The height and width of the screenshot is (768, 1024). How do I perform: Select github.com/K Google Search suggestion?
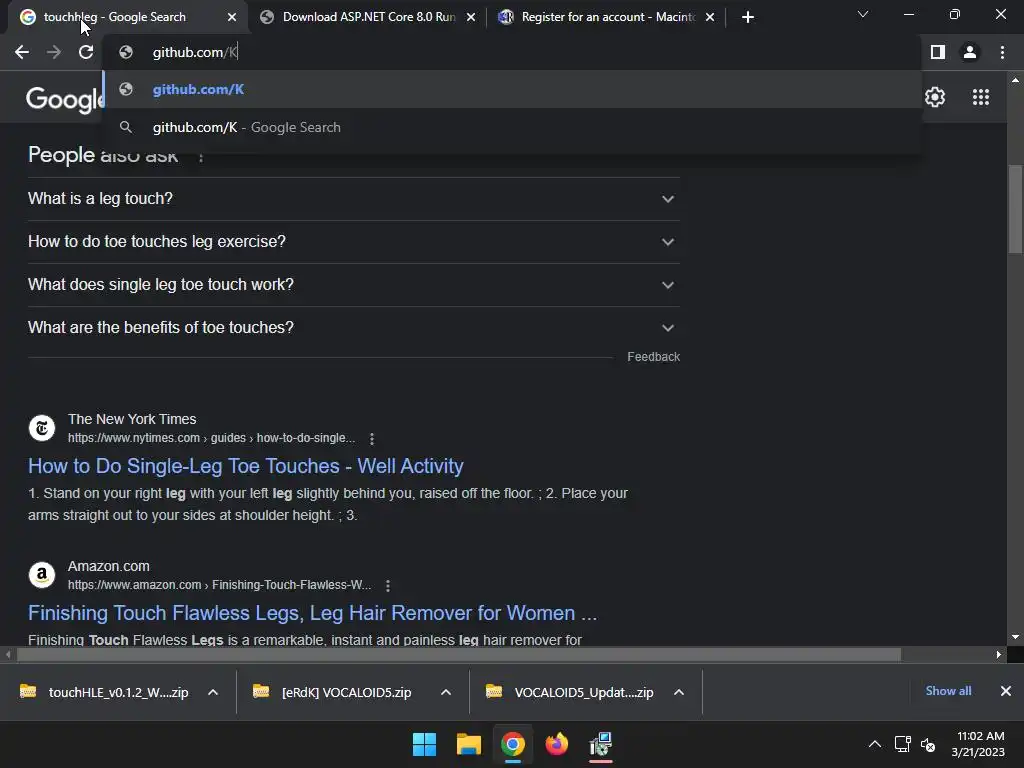(512, 127)
